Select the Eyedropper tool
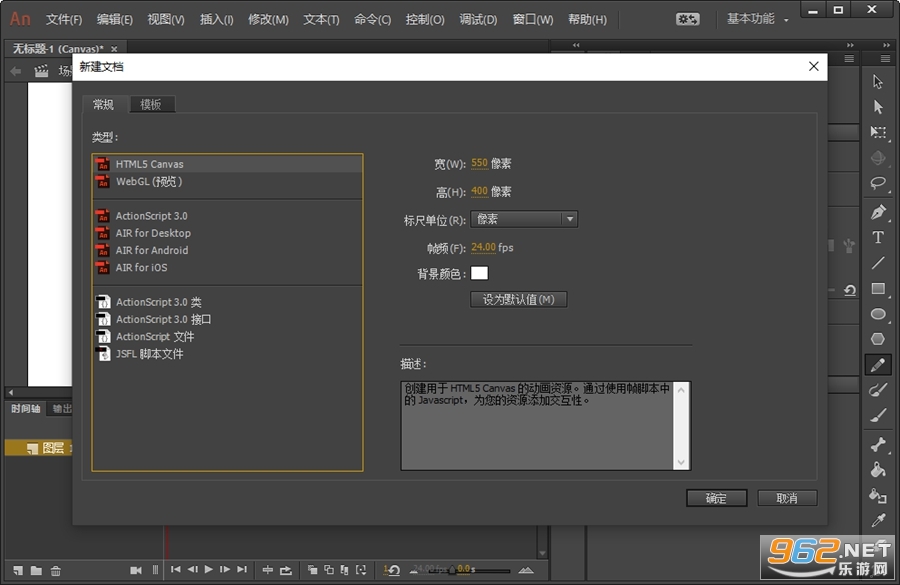This screenshot has height=585, width=900. click(x=878, y=520)
